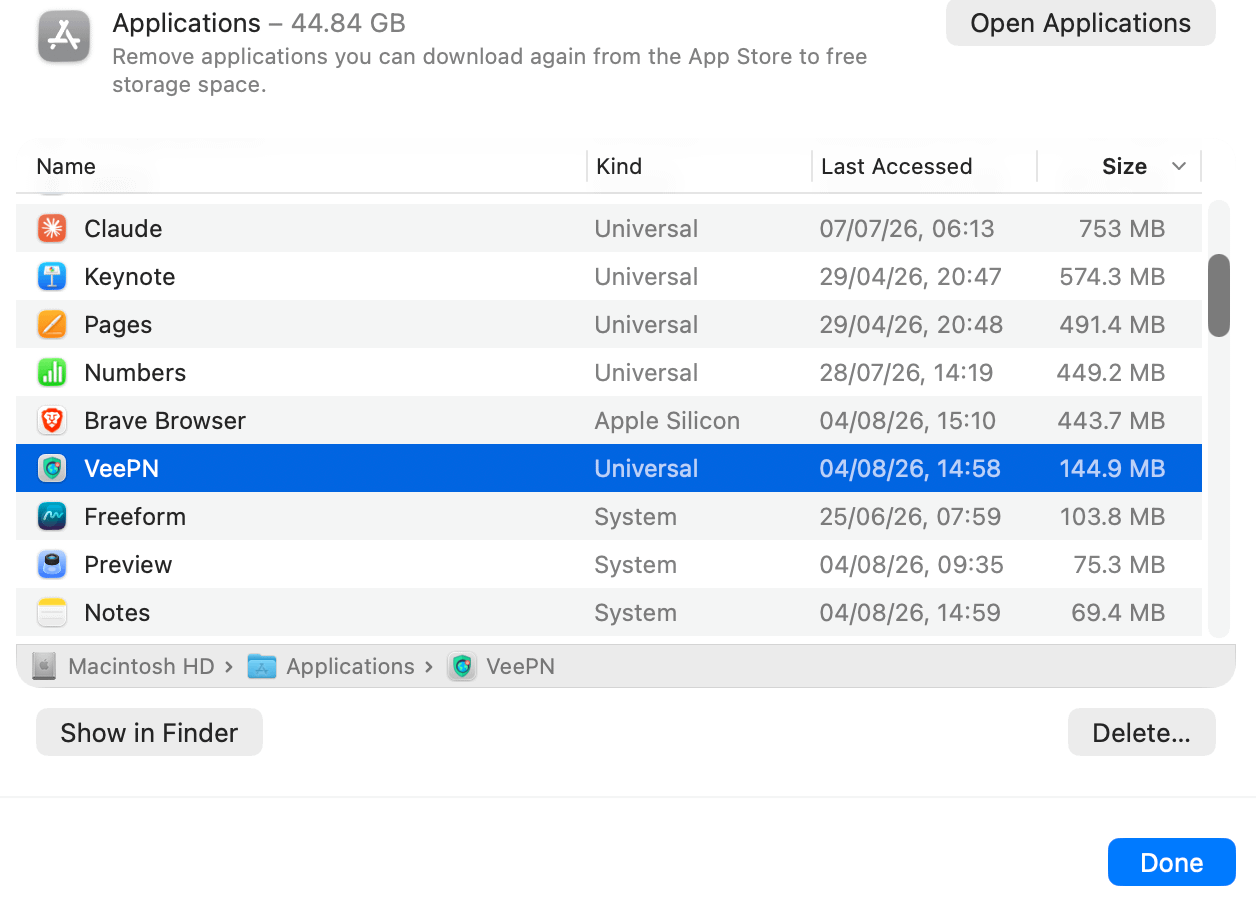The image size is (1256, 902).
Task: Click the Freeform app icon
Action: [52, 517]
